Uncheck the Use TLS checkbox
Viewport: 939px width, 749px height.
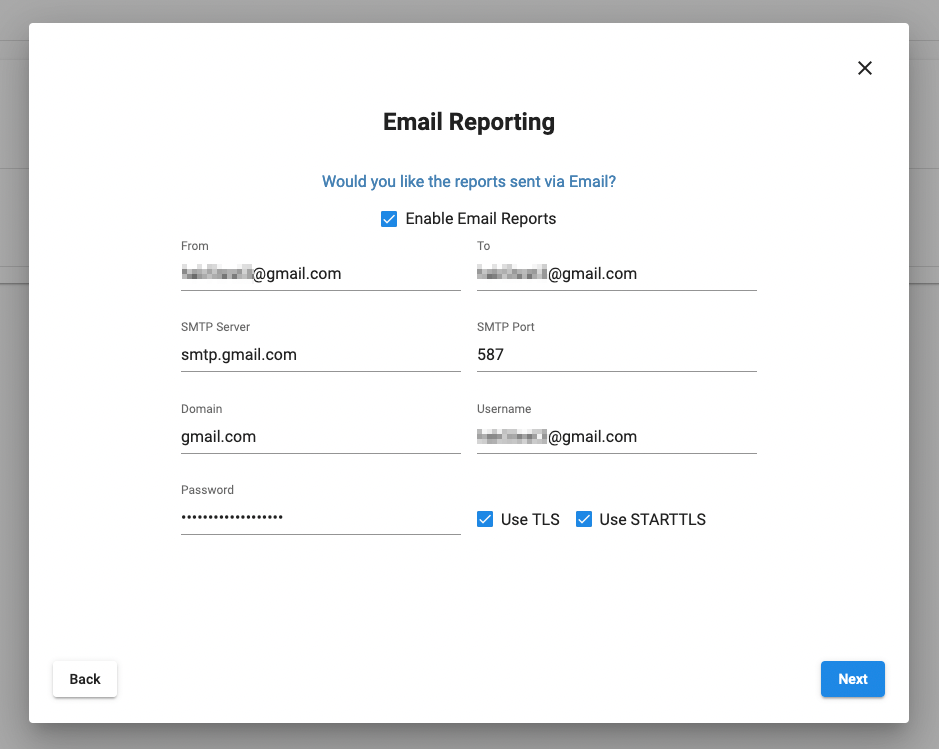point(485,519)
